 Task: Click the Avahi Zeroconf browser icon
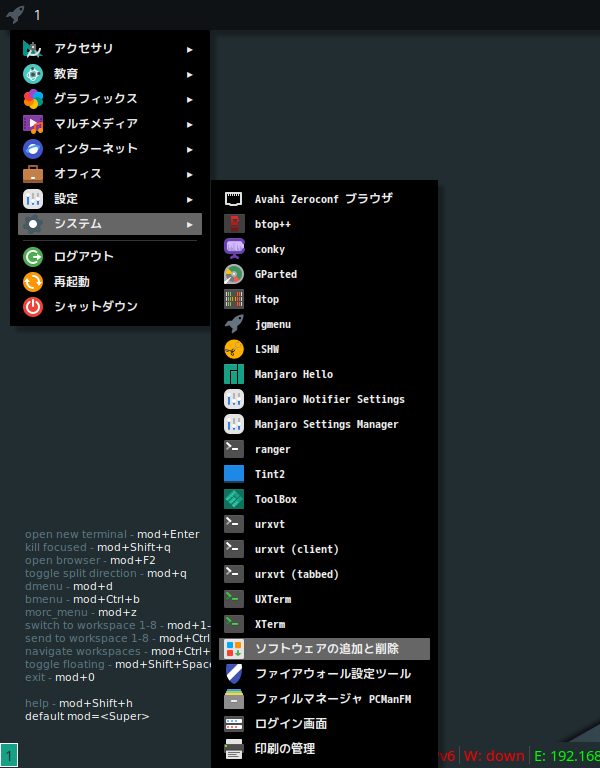tap(234, 199)
